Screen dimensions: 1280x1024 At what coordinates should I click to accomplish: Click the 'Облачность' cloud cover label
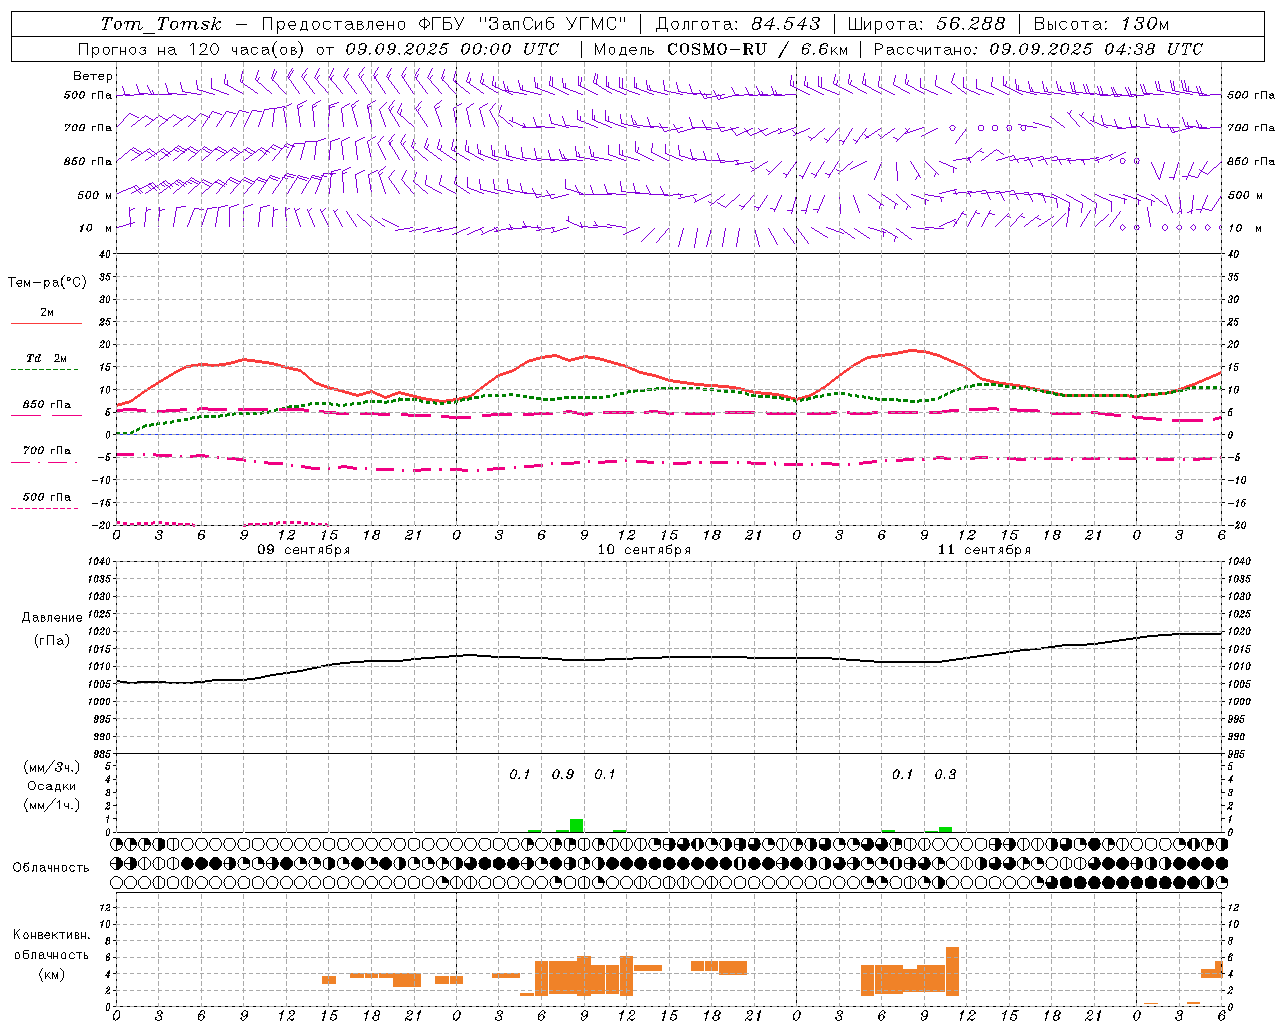(51, 868)
